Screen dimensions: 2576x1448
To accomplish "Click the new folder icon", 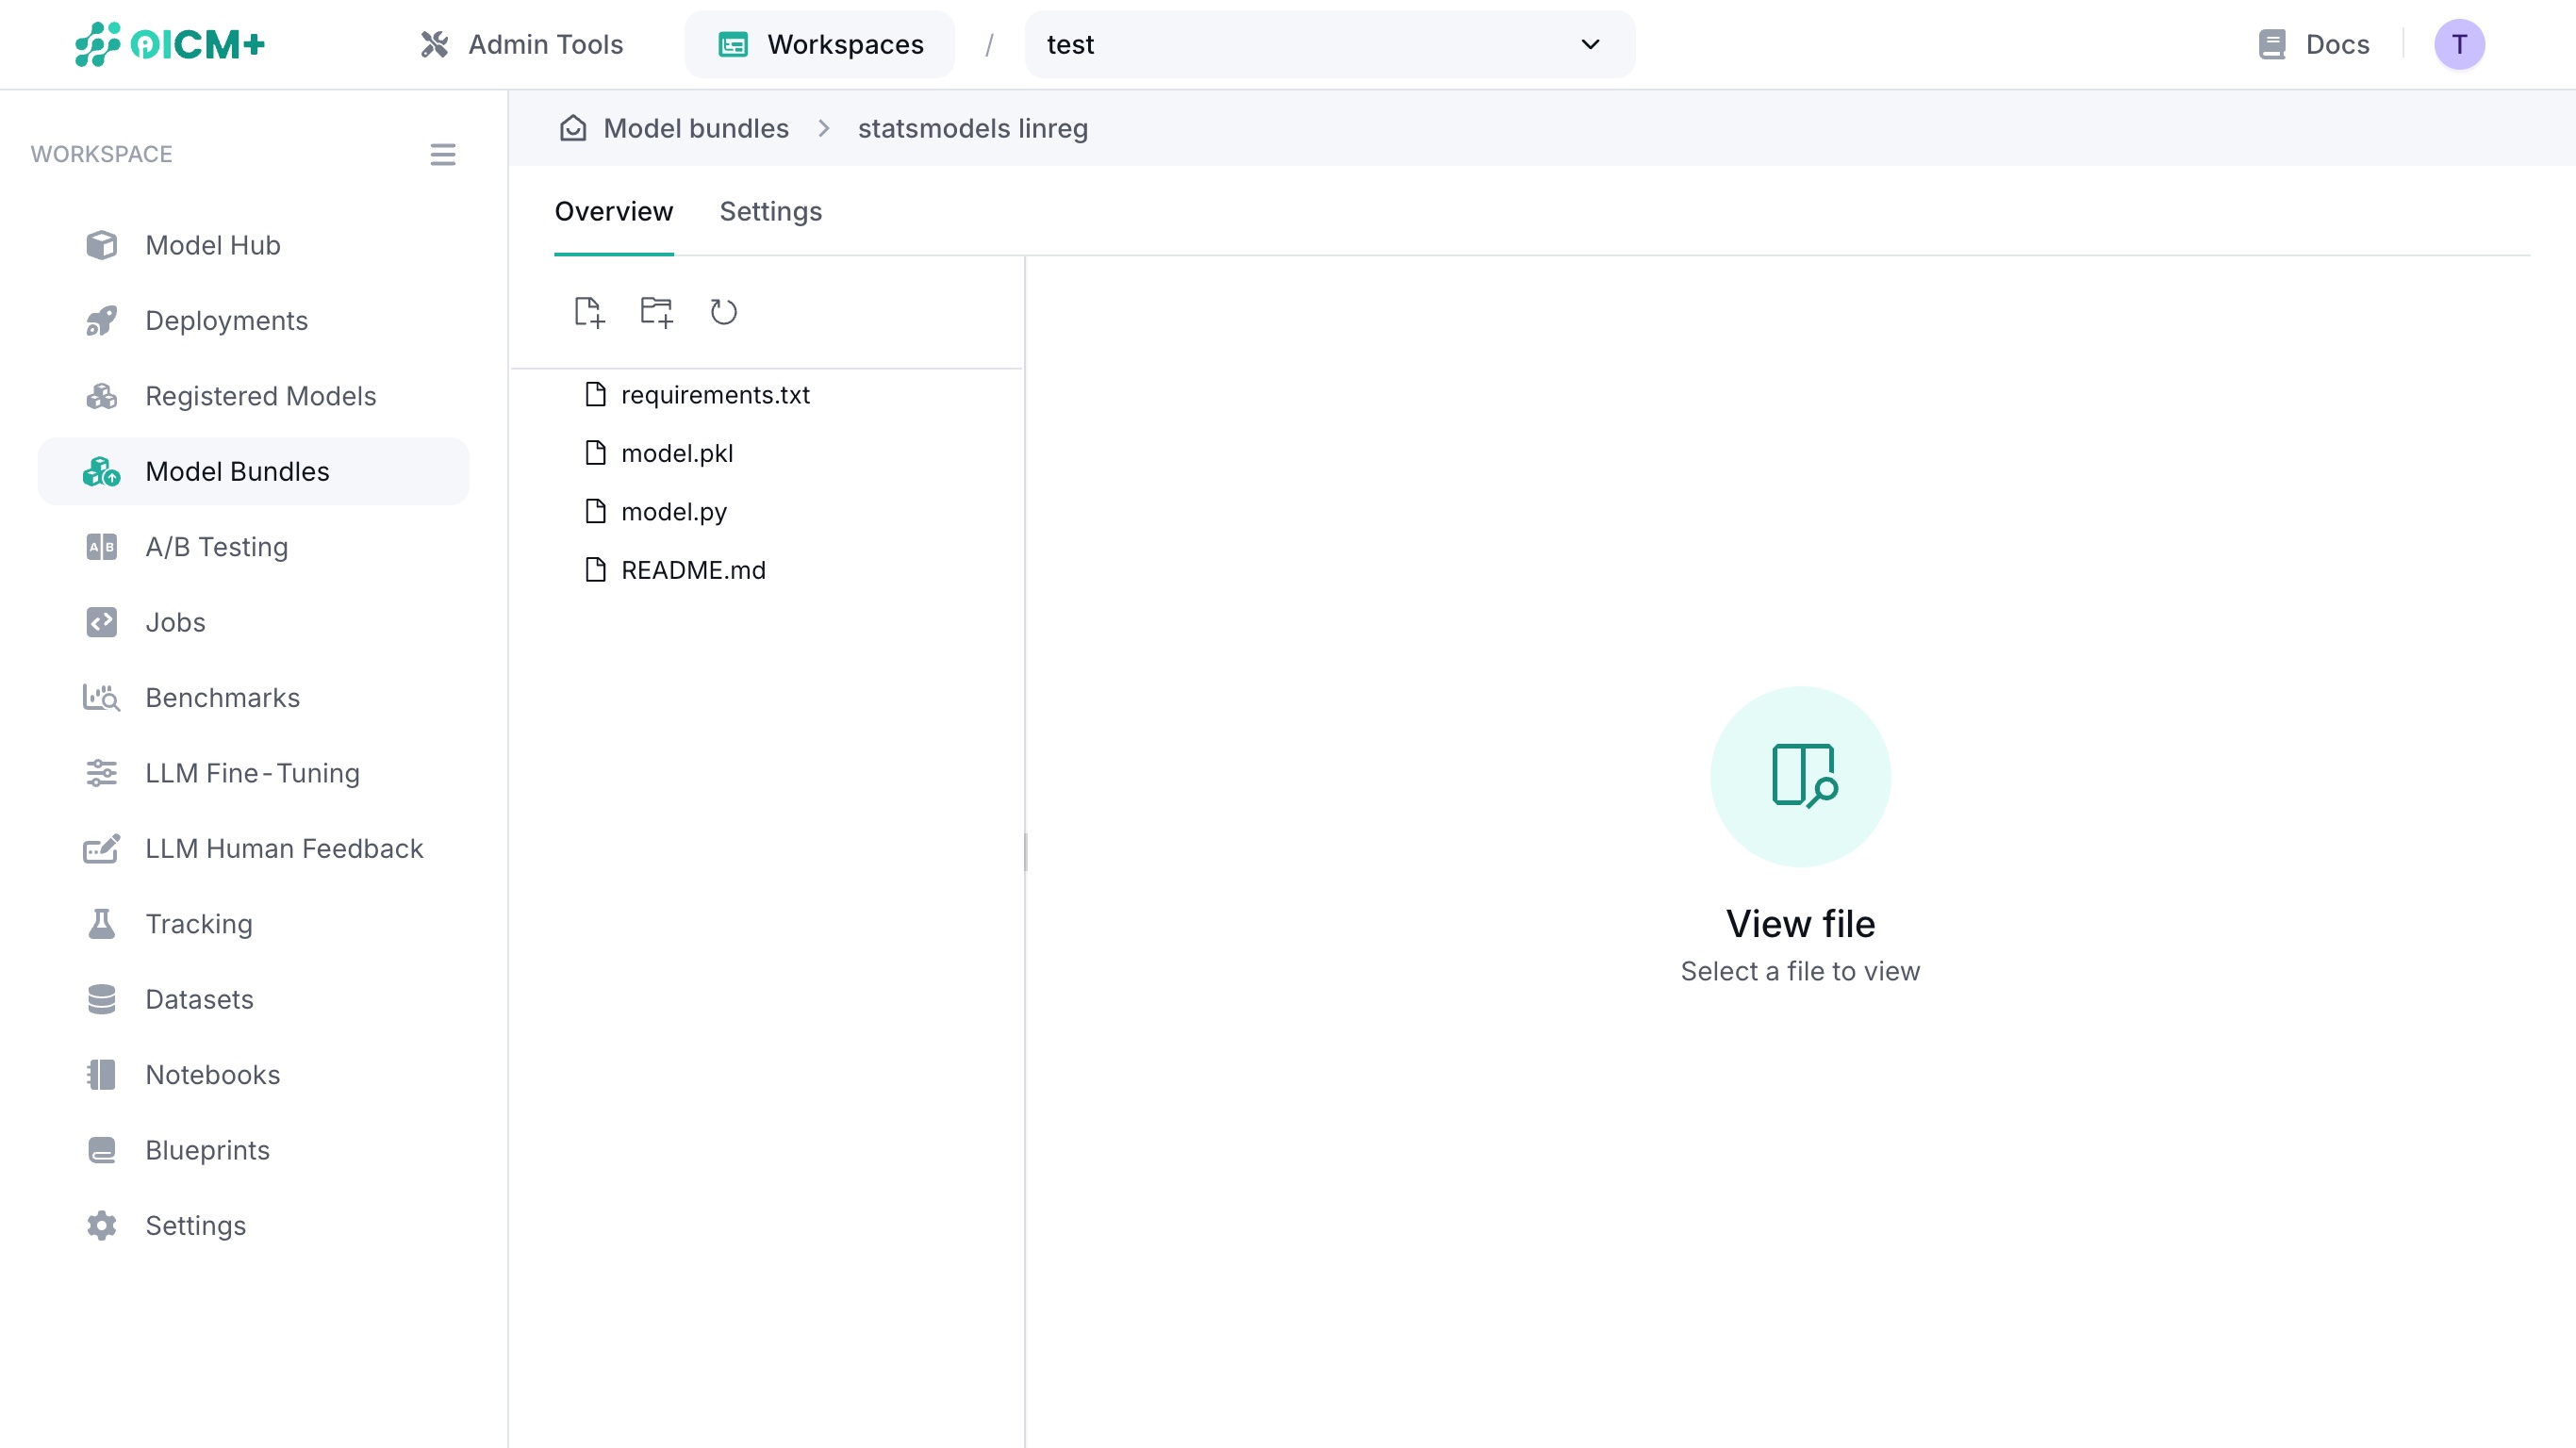I will click(x=656, y=312).
